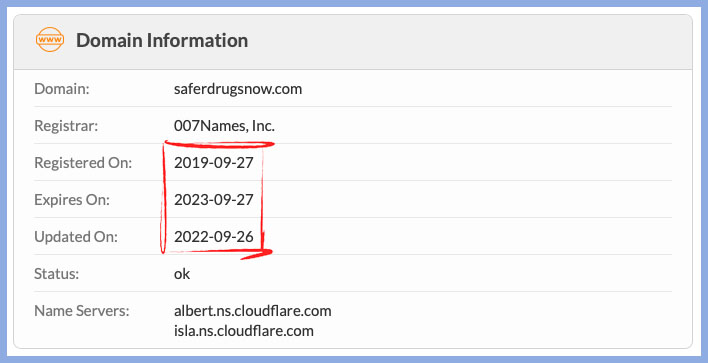Screen dimensions: 708x363
Task: Click the Updated On: label
Action: 76,237
